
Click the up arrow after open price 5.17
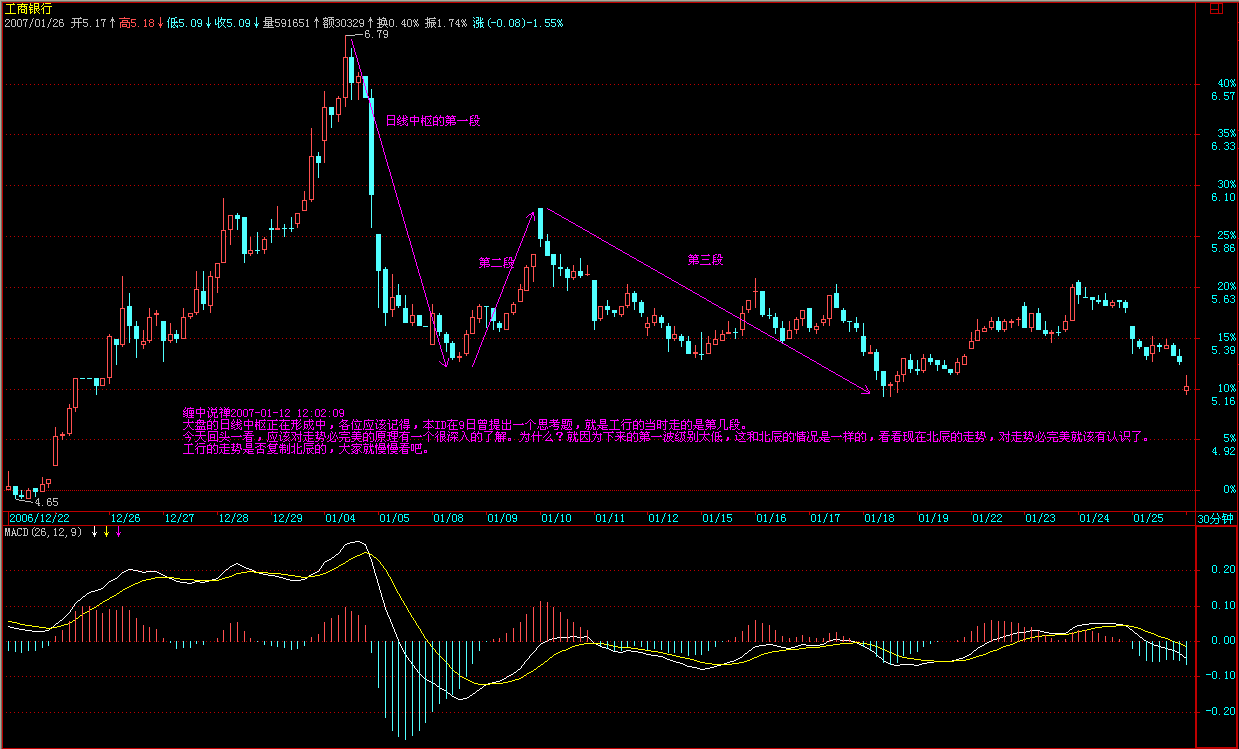tap(113, 22)
